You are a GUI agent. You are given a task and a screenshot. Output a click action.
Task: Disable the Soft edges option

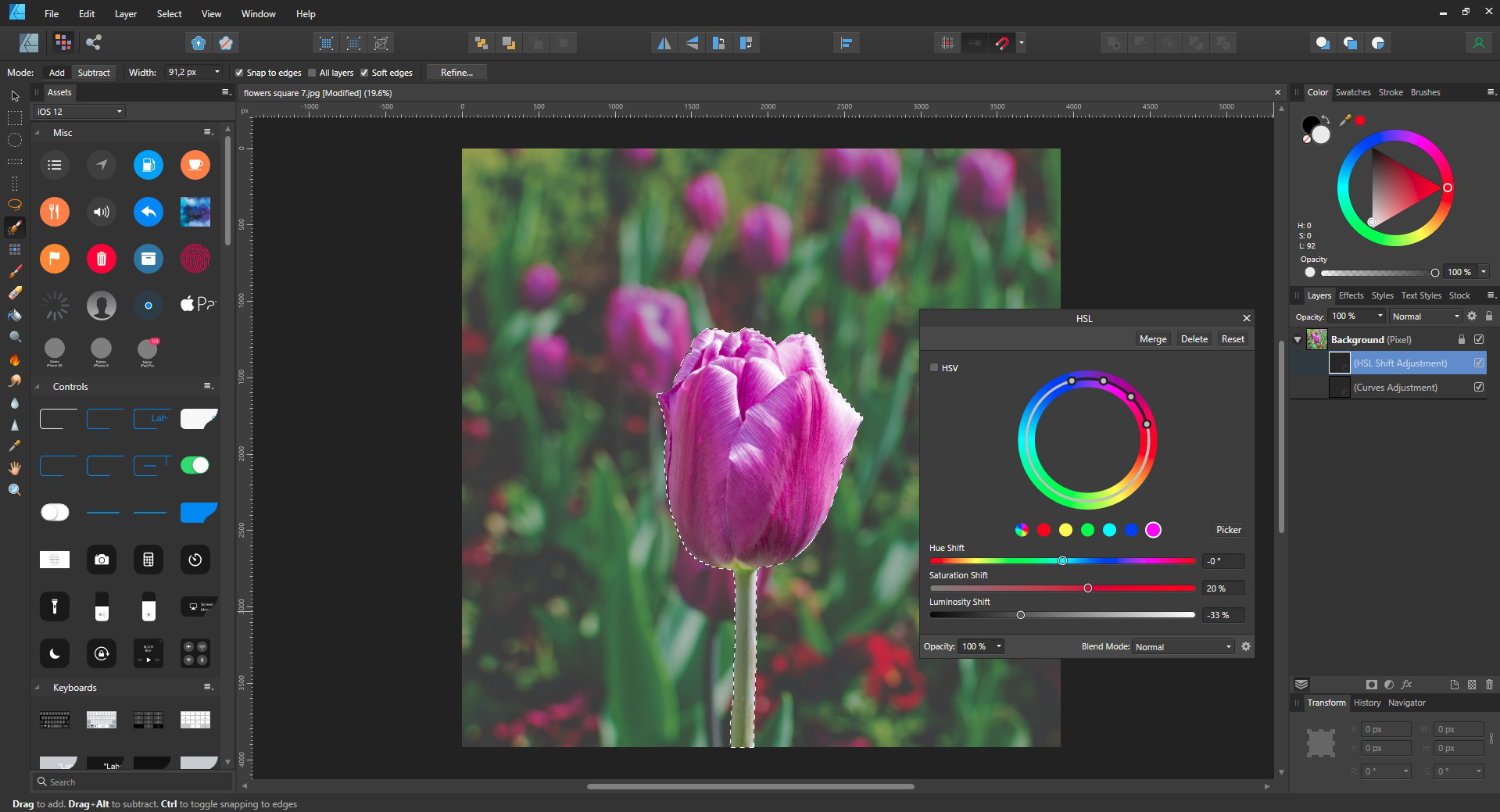[363, 72]
